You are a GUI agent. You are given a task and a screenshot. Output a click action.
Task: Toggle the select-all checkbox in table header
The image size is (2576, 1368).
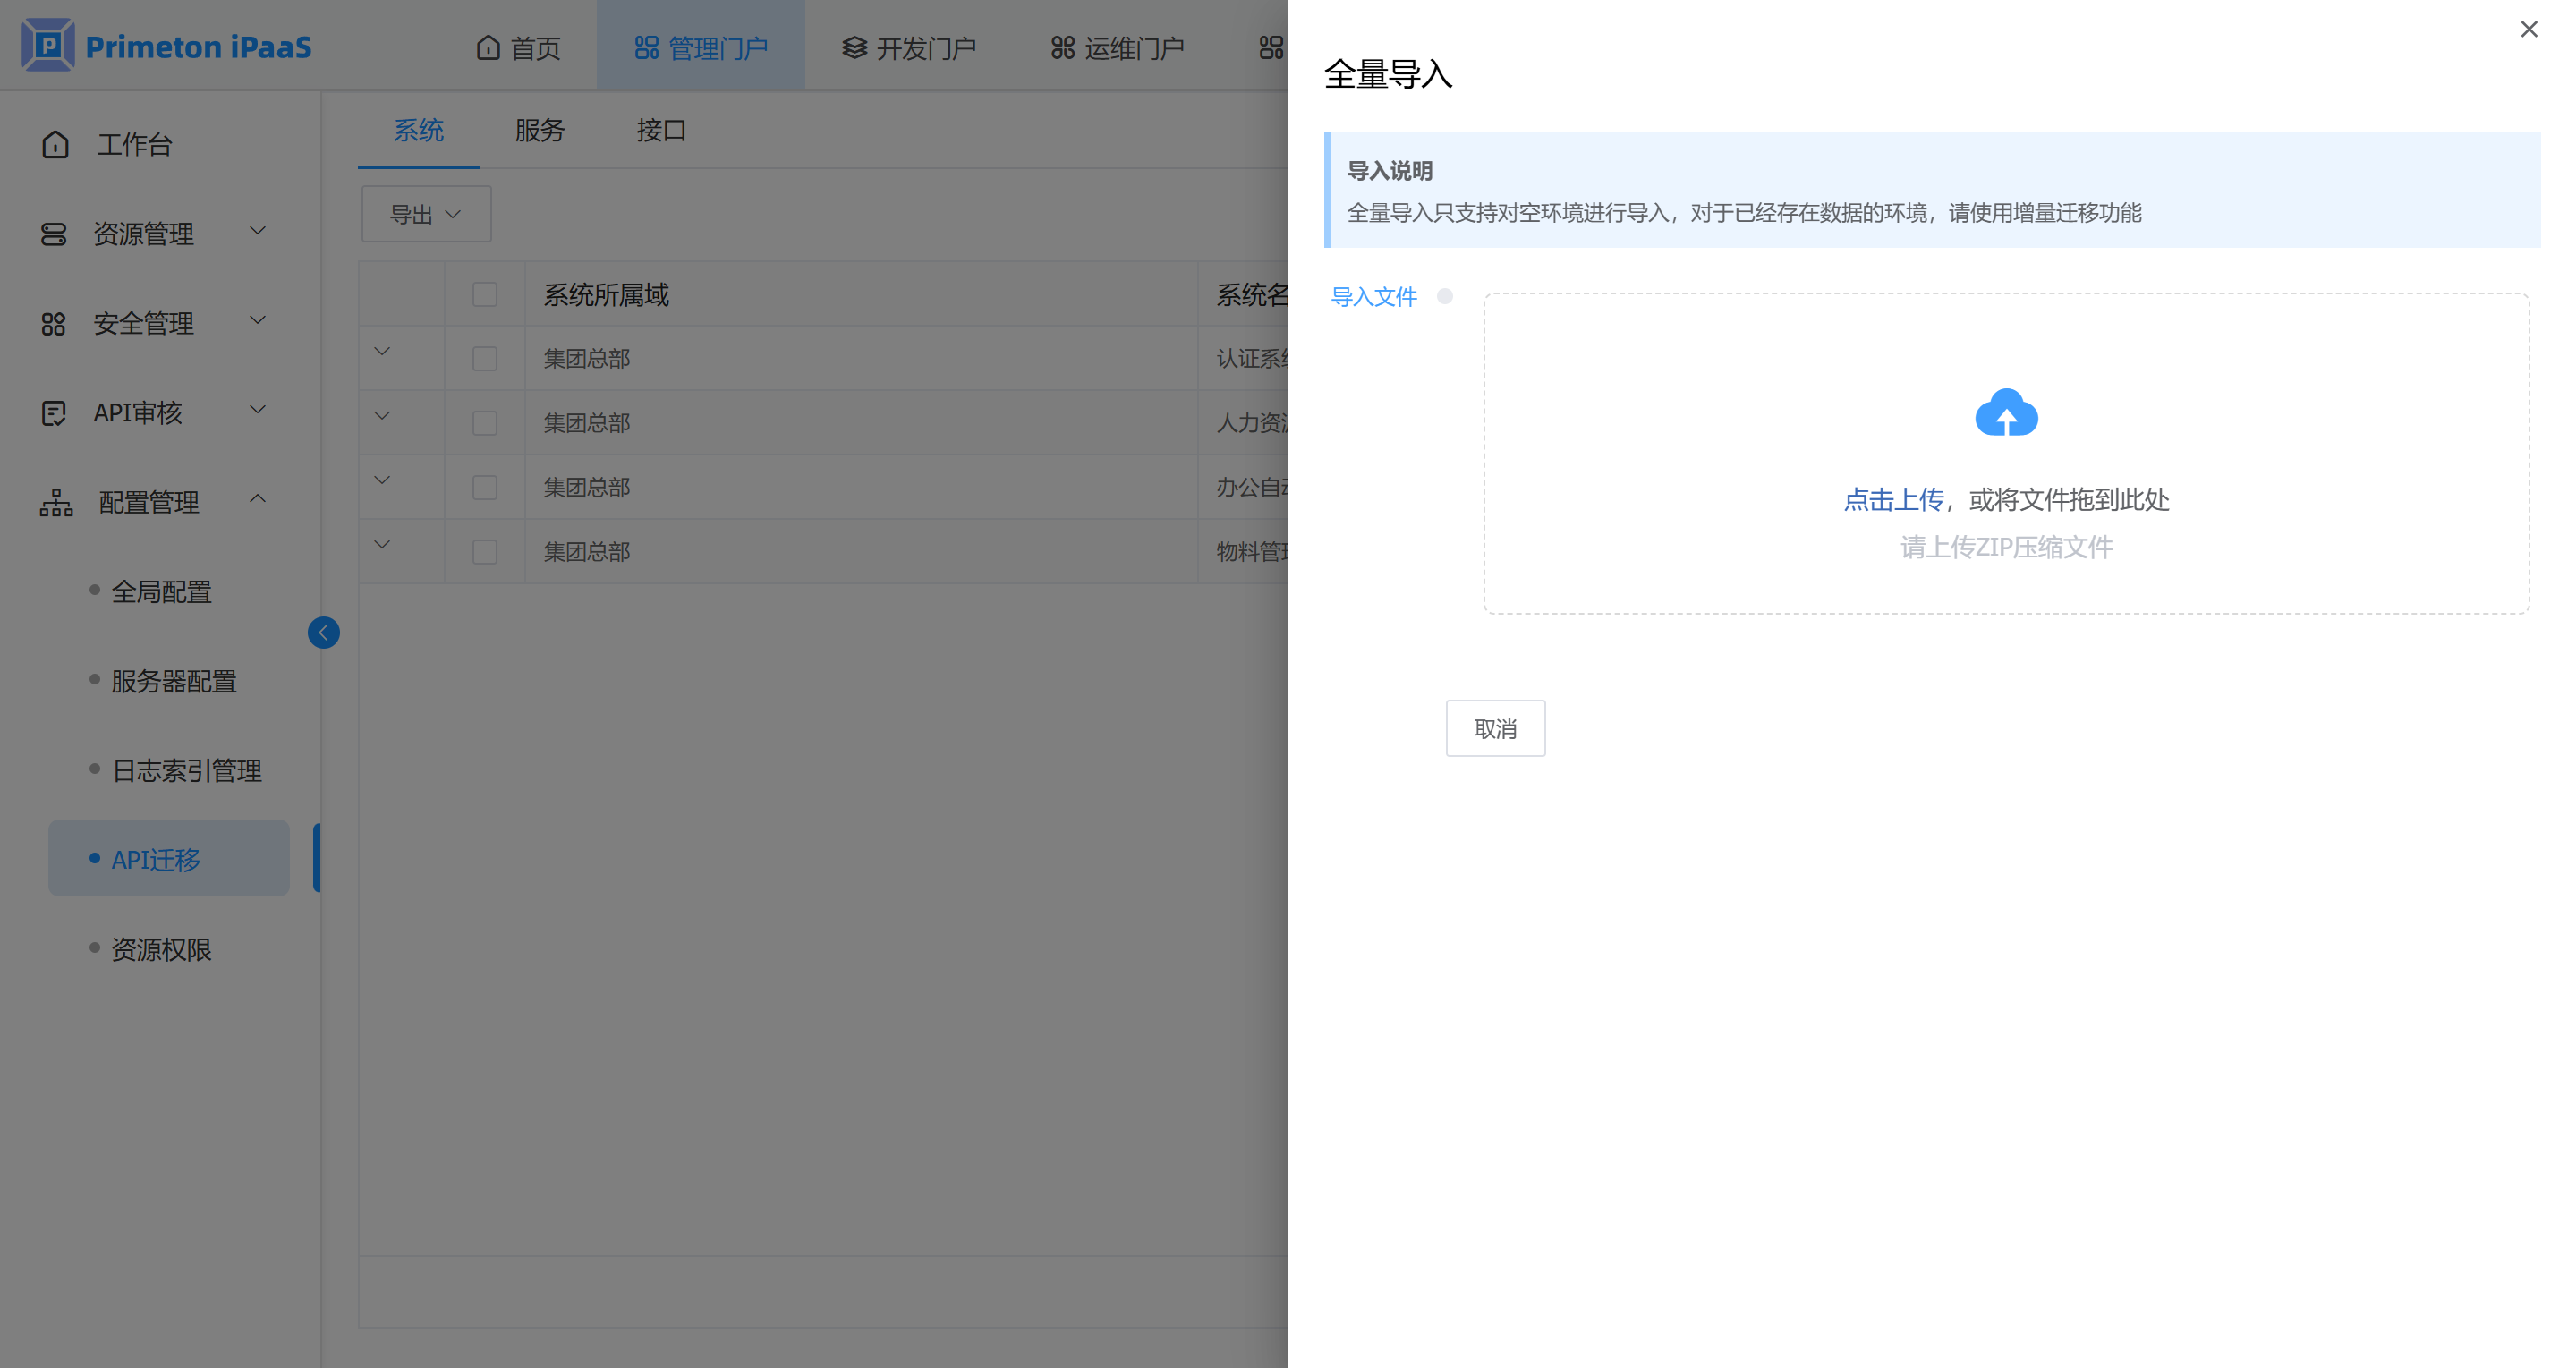coord(485,294)
